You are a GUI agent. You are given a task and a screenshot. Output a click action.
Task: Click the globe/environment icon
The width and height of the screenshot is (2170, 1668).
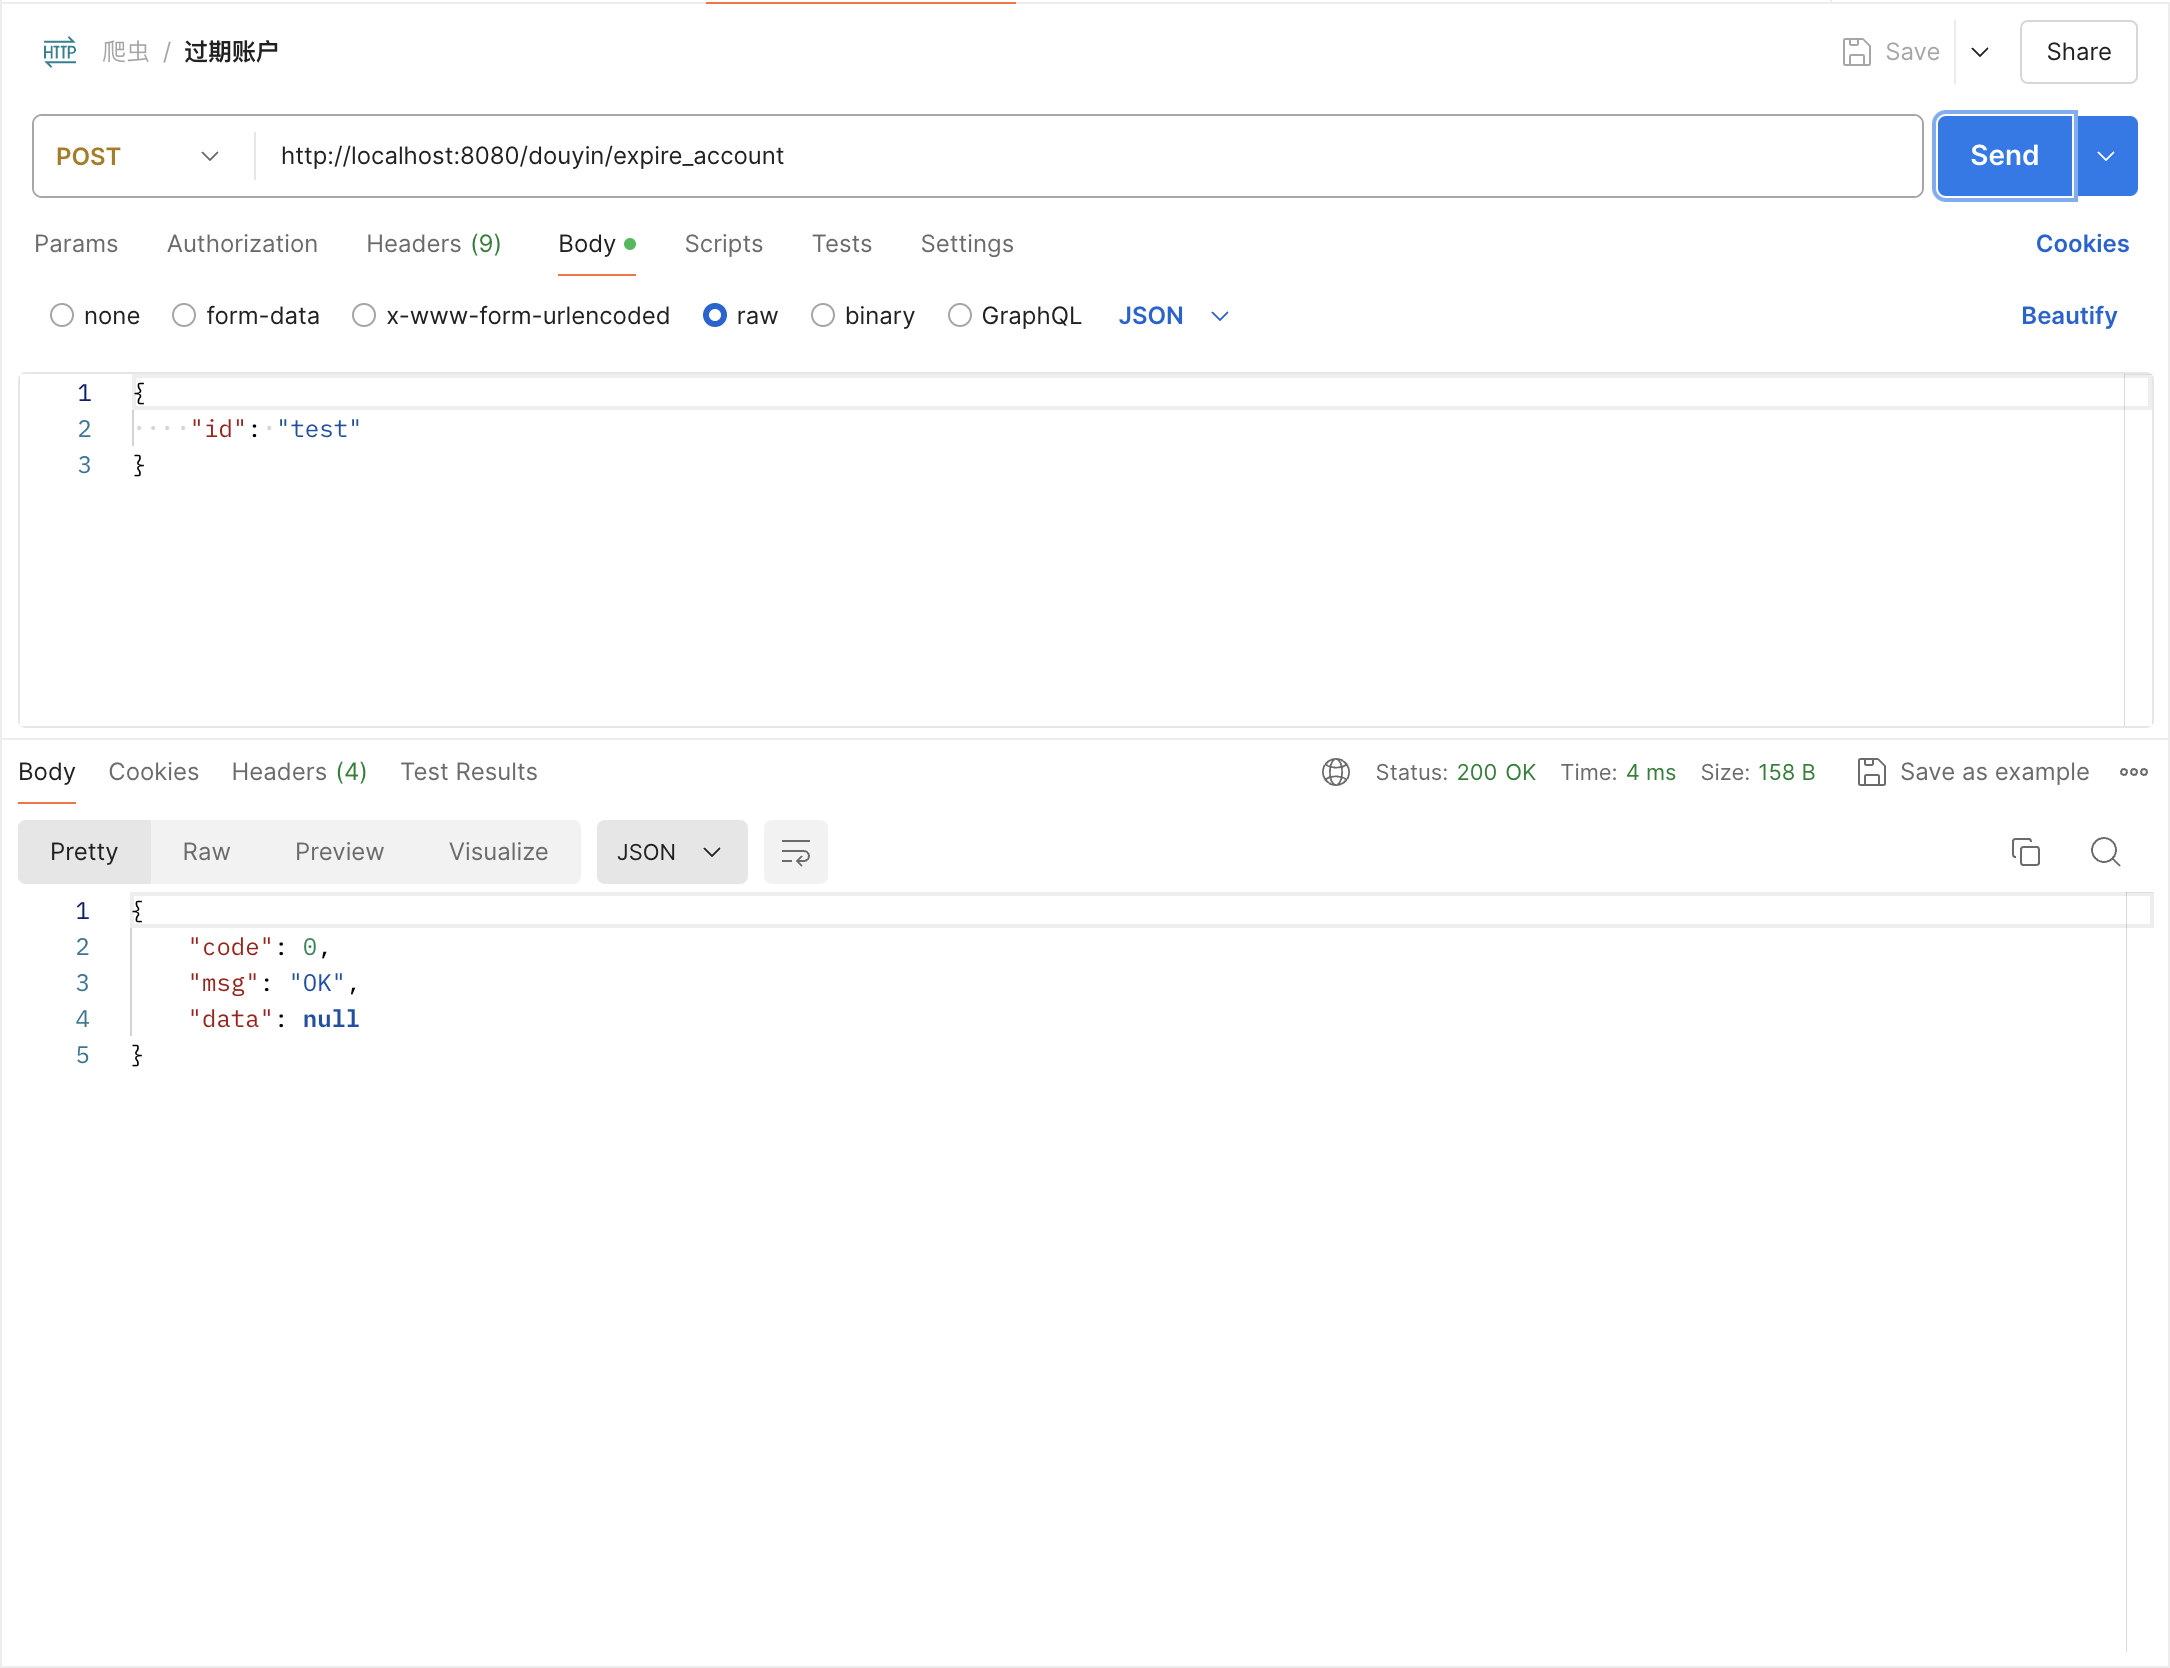click(x=1336, y=771)
